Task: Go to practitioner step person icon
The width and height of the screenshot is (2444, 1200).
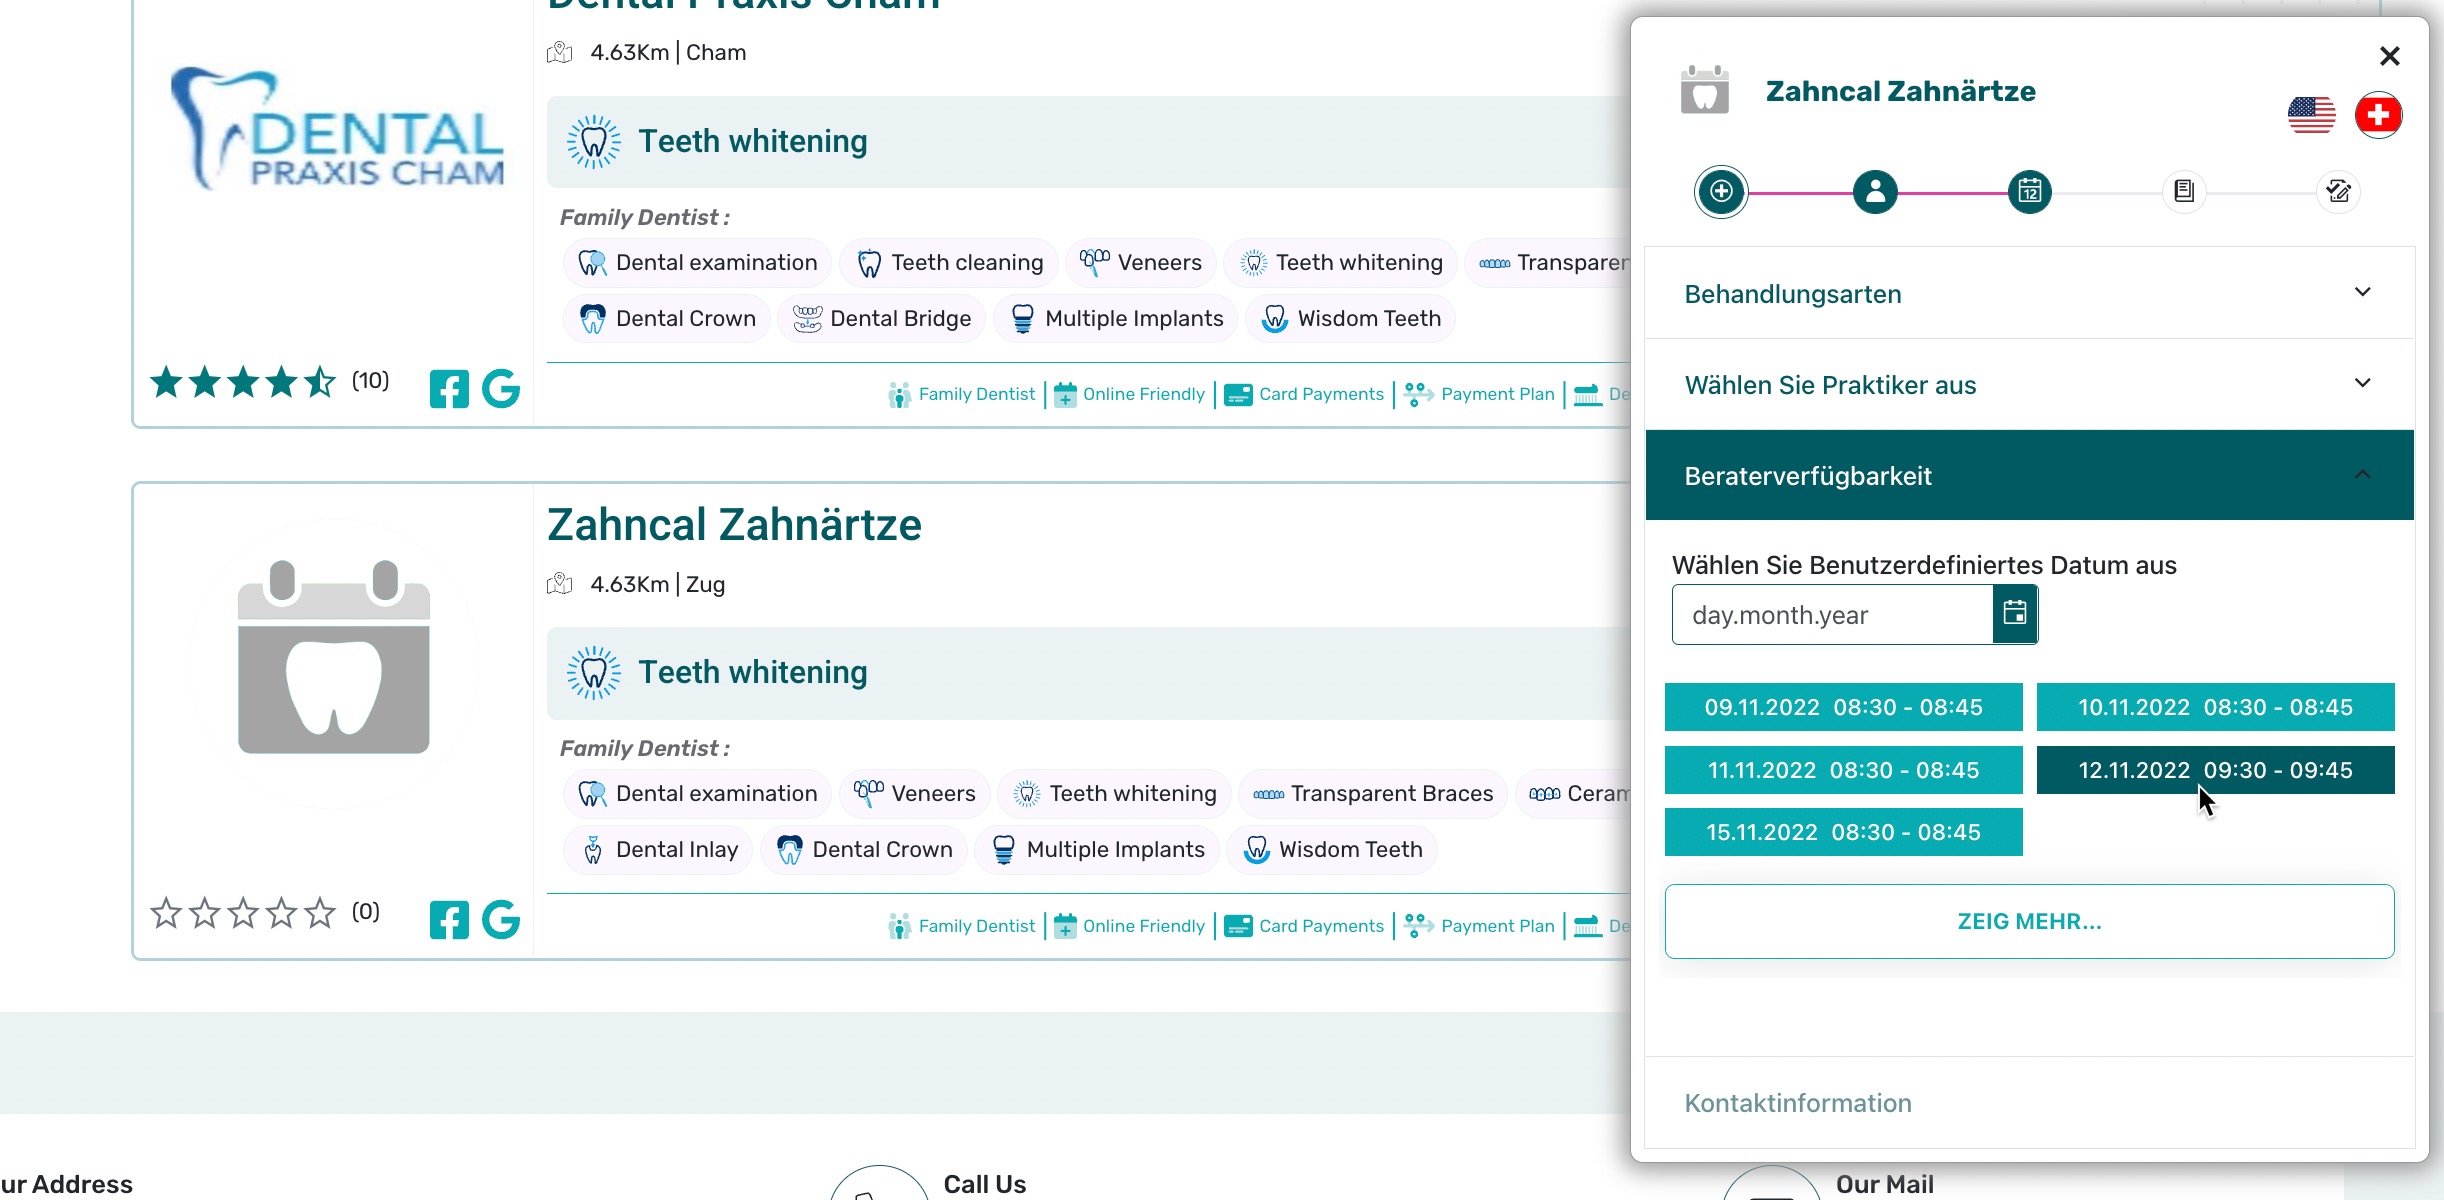Action: (x=1875, y=191)
